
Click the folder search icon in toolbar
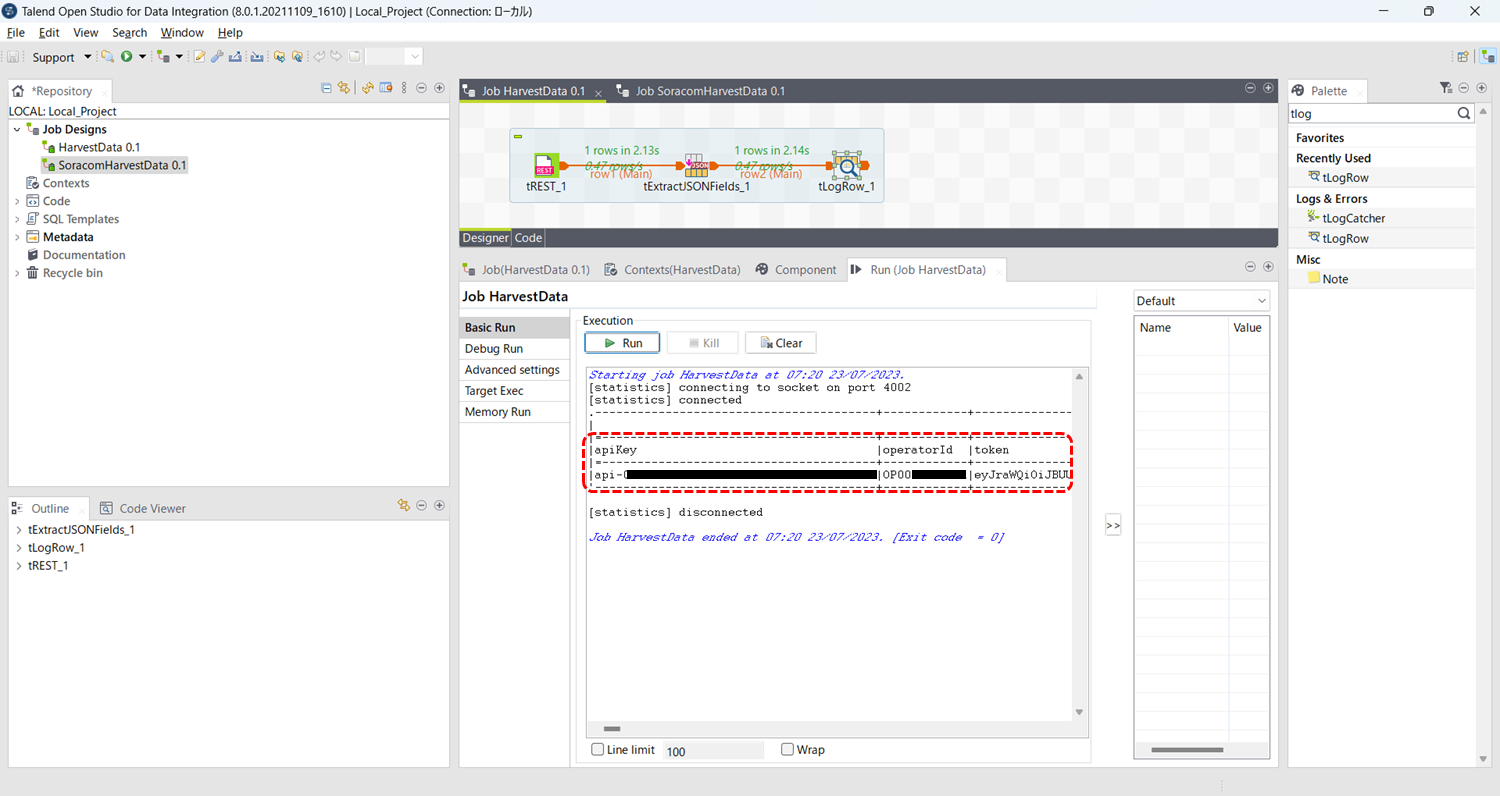(107, 57)
